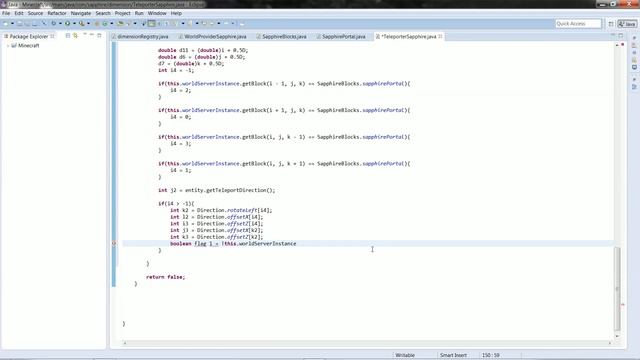Open the Navigate menu
The width and height of the screenshot is (640, 360).
[x=81, y=13]
